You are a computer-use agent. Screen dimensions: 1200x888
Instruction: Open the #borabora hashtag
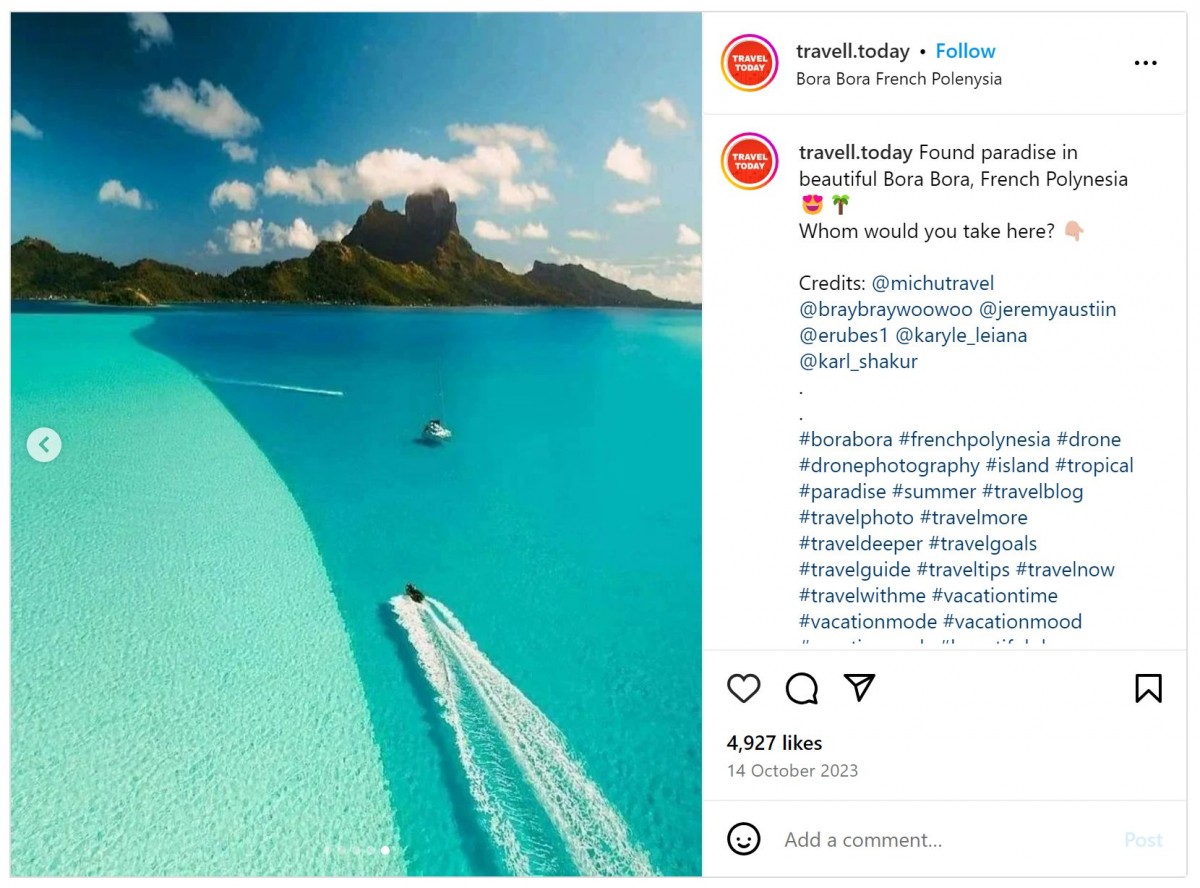(845, 439)
